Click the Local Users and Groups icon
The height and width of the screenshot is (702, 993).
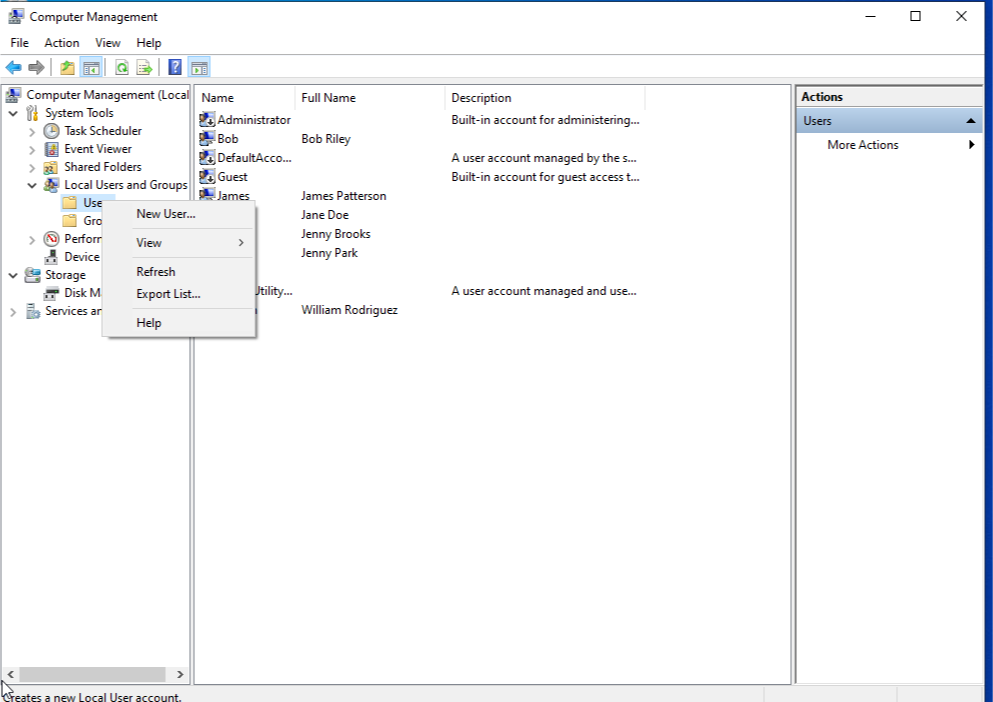point(51,185)
